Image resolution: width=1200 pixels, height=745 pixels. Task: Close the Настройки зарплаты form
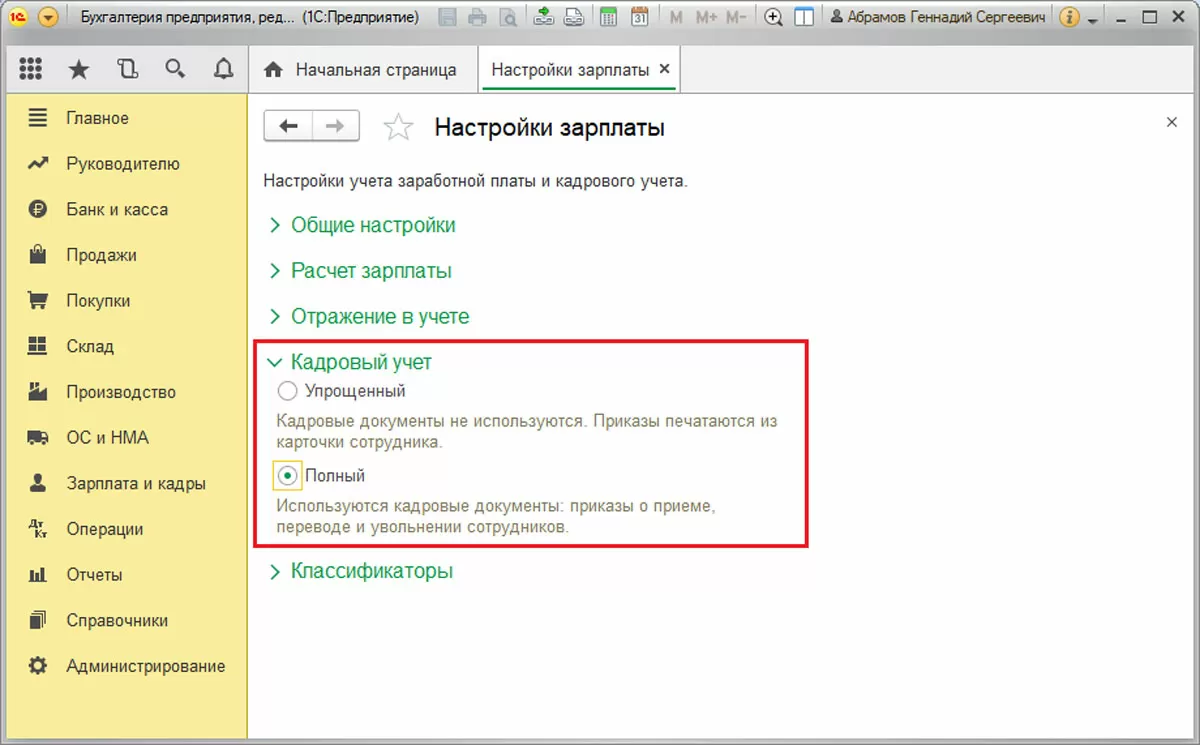tap(1172, 122)
